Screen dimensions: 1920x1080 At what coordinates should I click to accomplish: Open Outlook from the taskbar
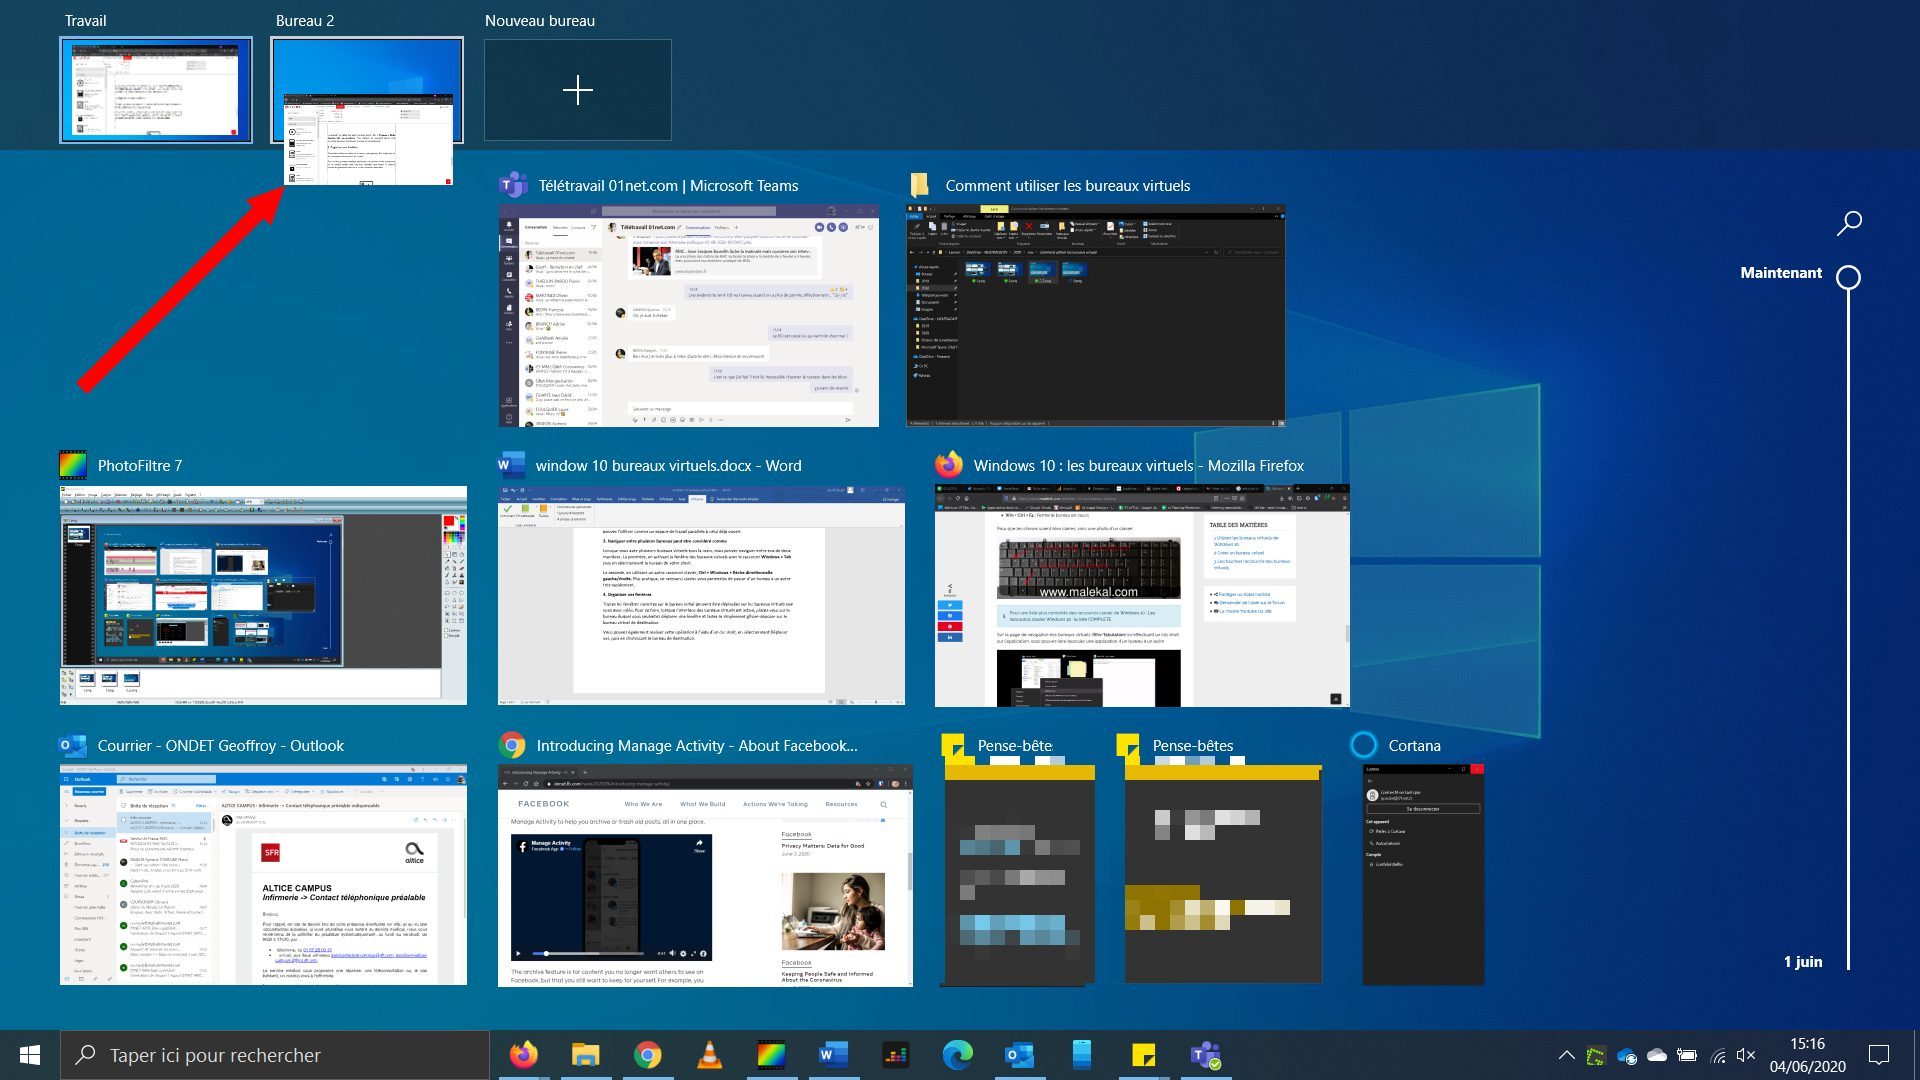(x=1019, y=1055)
